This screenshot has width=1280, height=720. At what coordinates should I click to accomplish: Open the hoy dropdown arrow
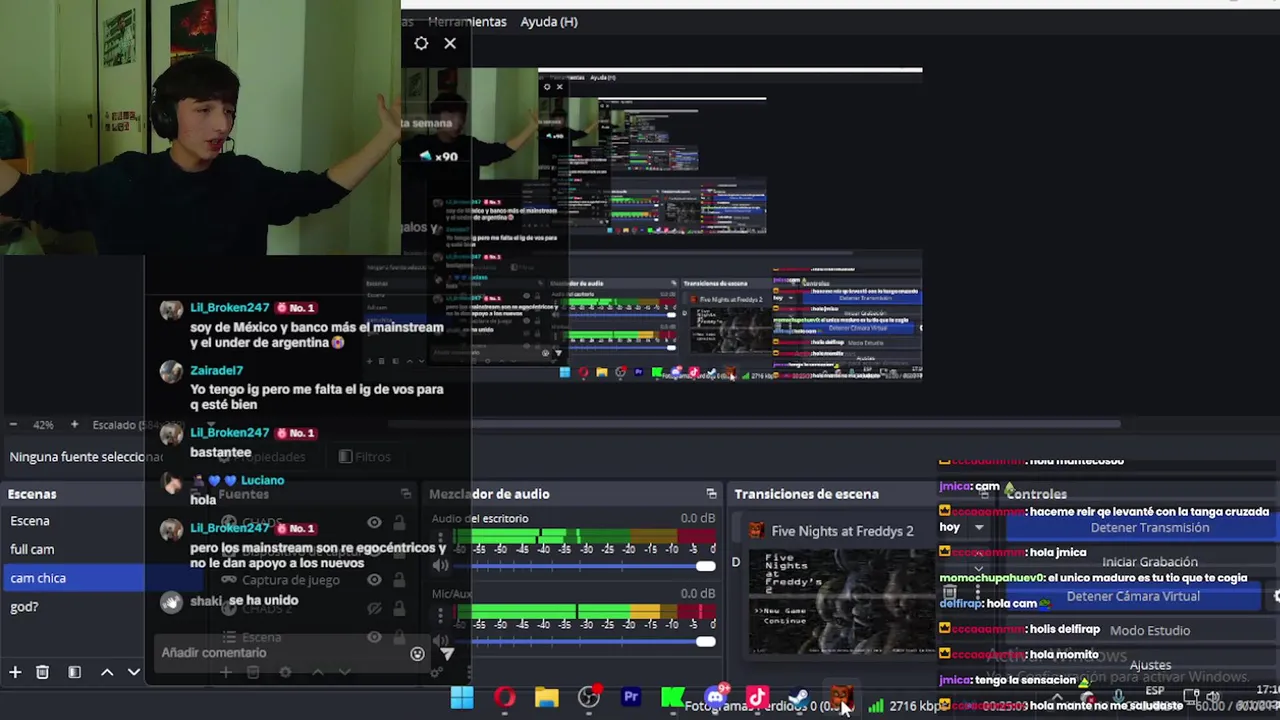(x=979, y=527)
